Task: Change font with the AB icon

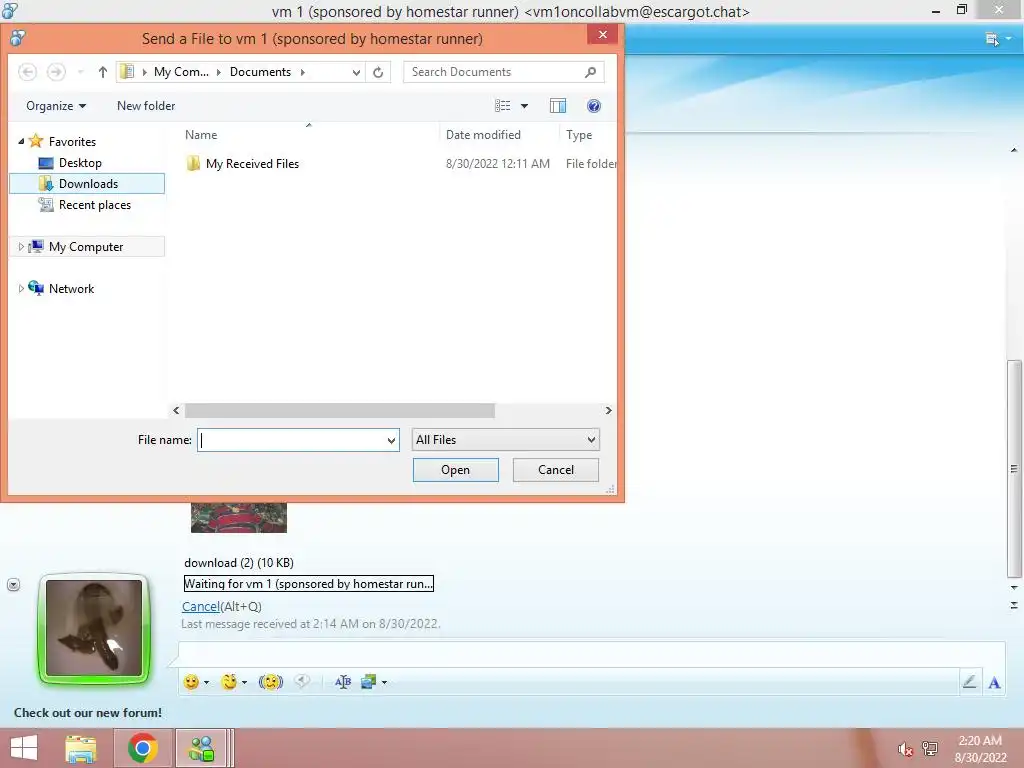Action: pos(343,682)
